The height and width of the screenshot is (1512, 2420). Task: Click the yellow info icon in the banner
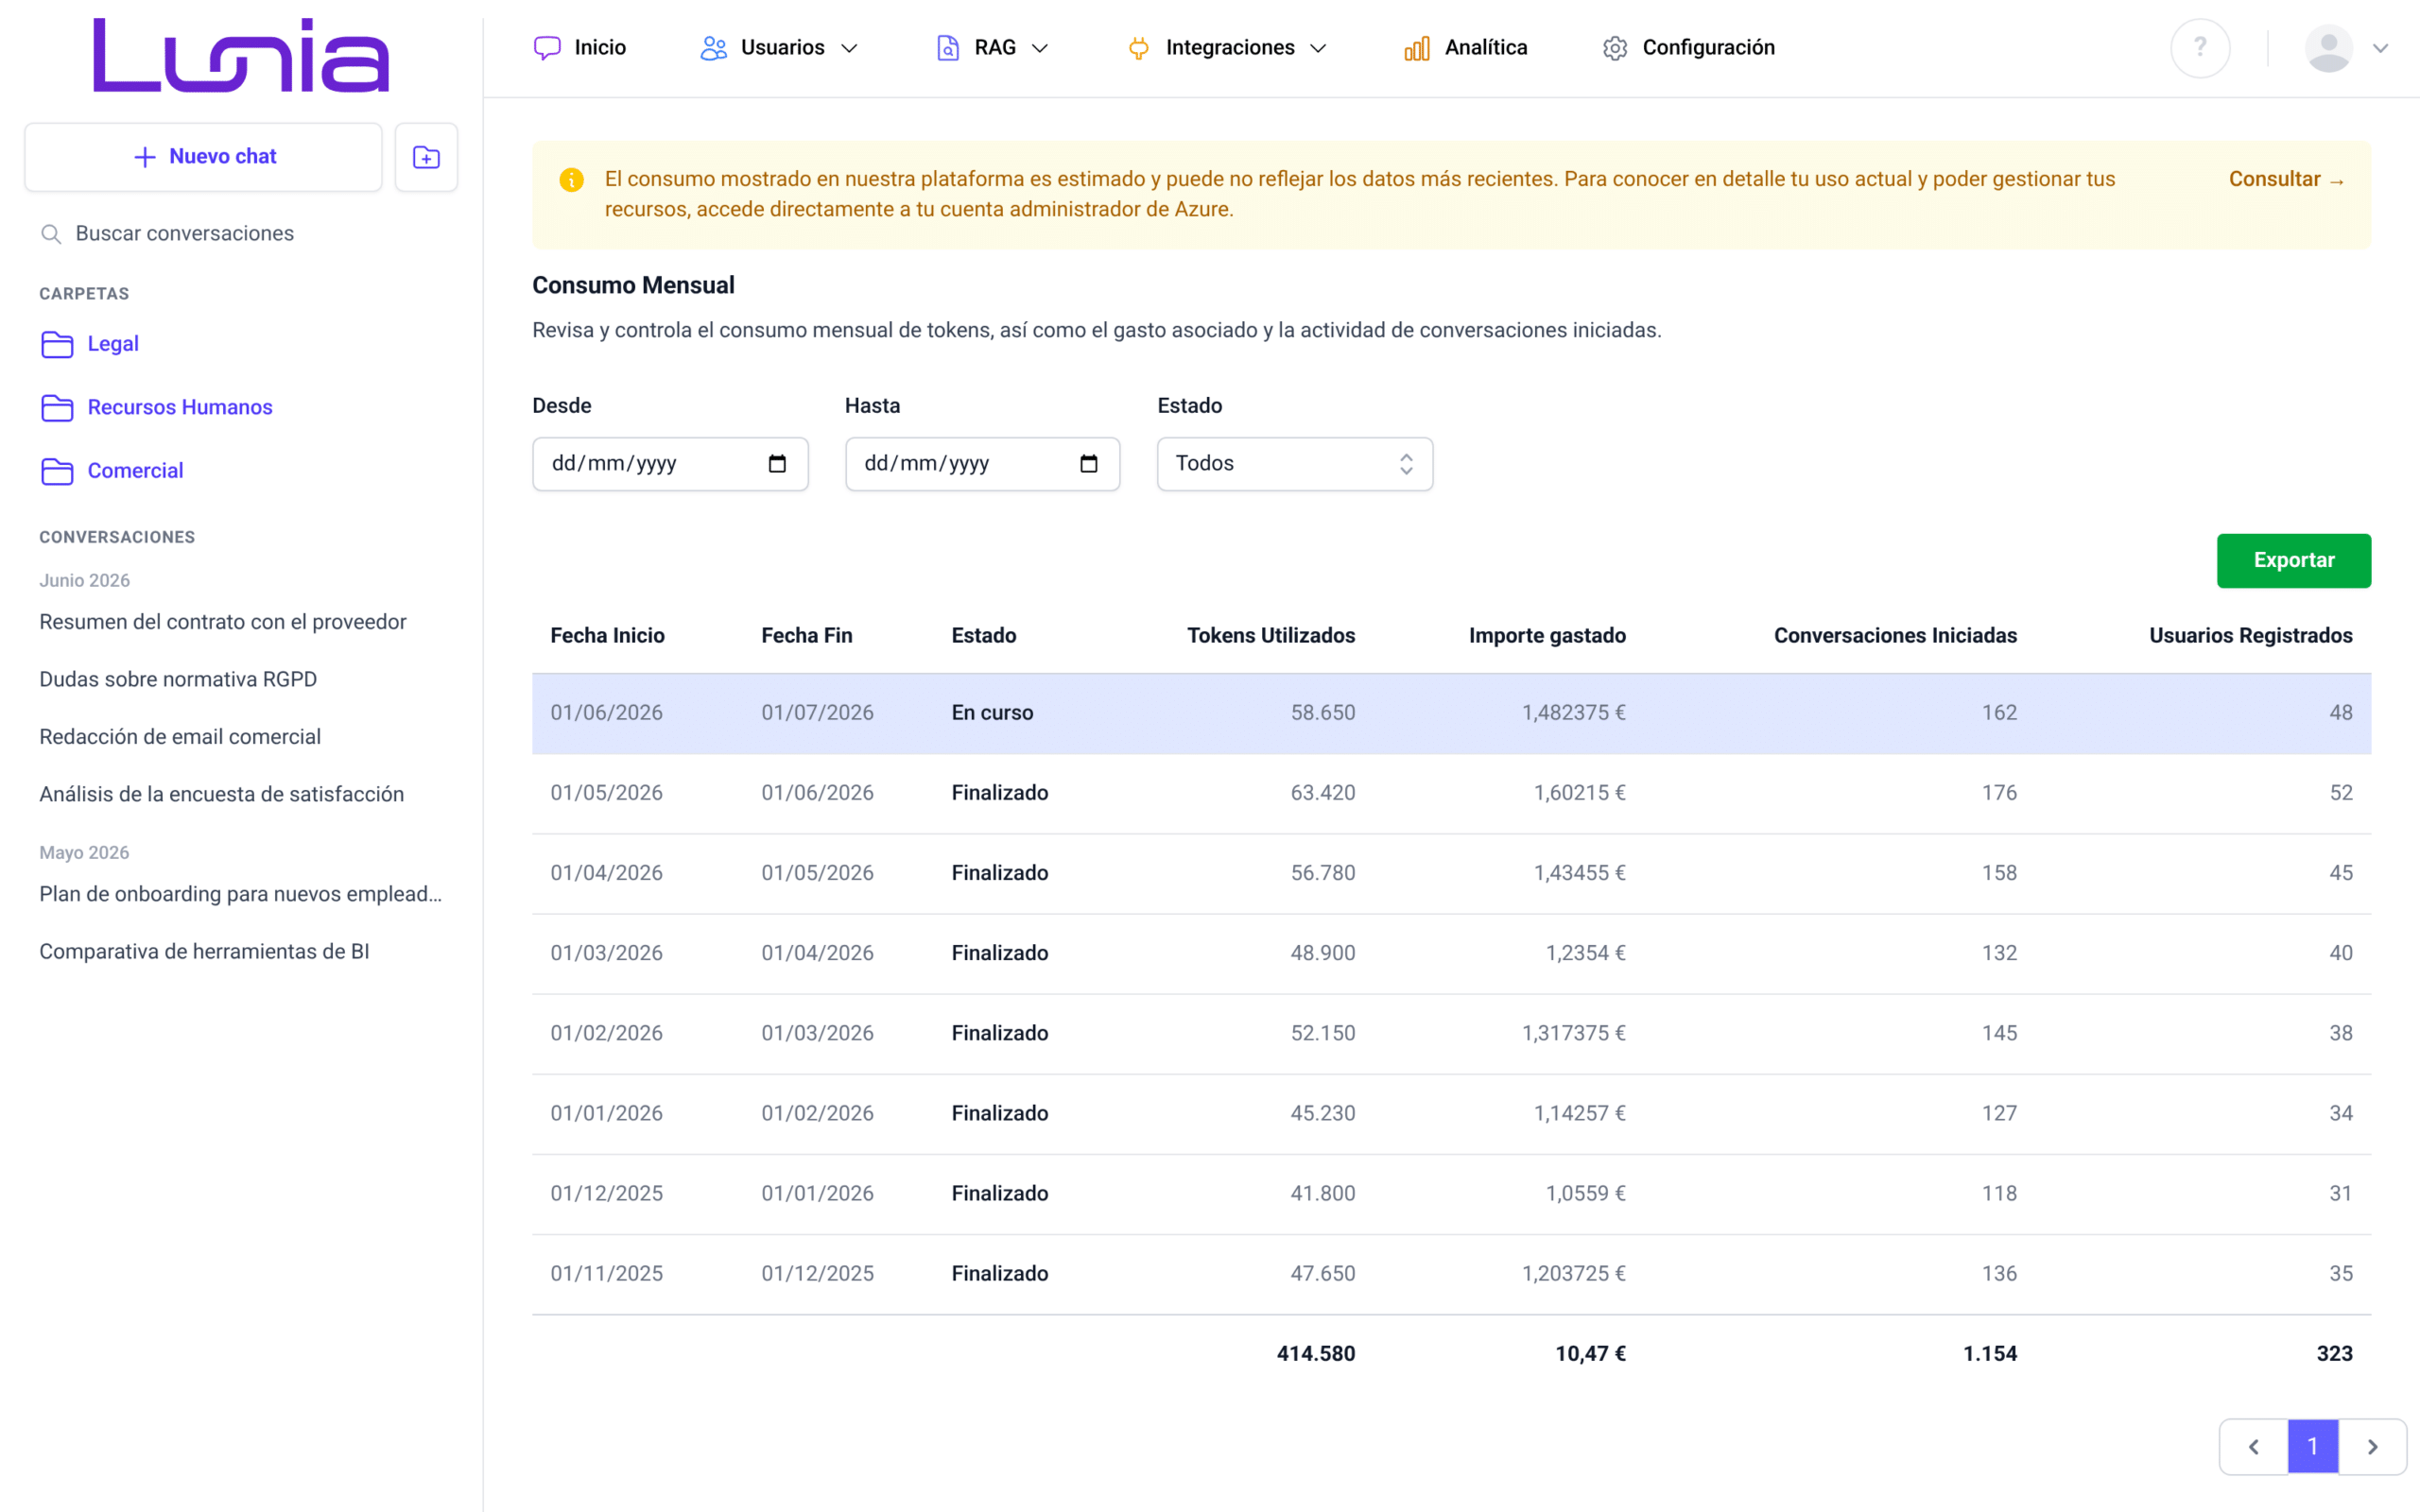click(571, 180)
